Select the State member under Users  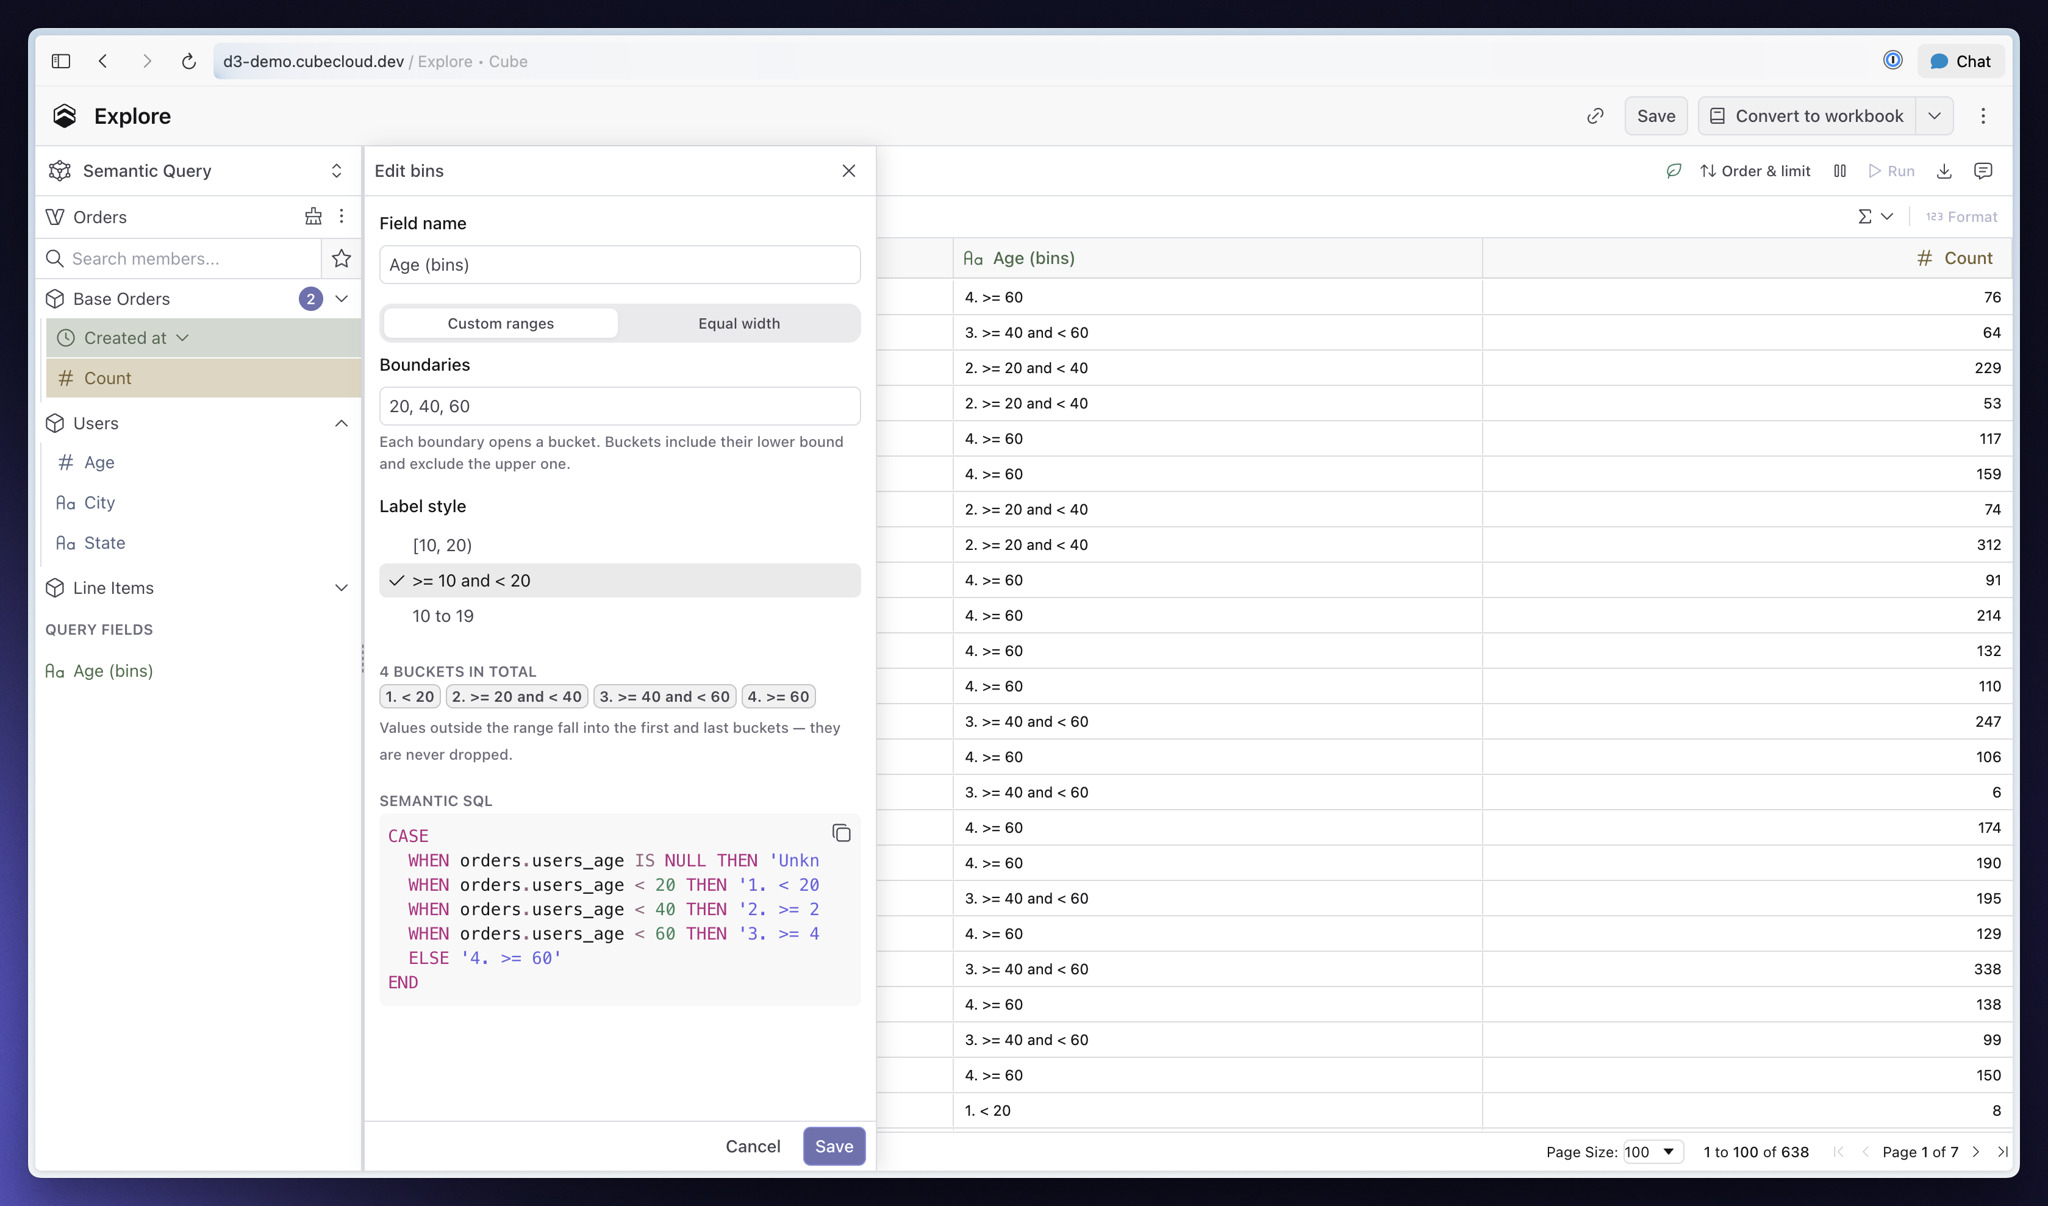pos(204,543)
